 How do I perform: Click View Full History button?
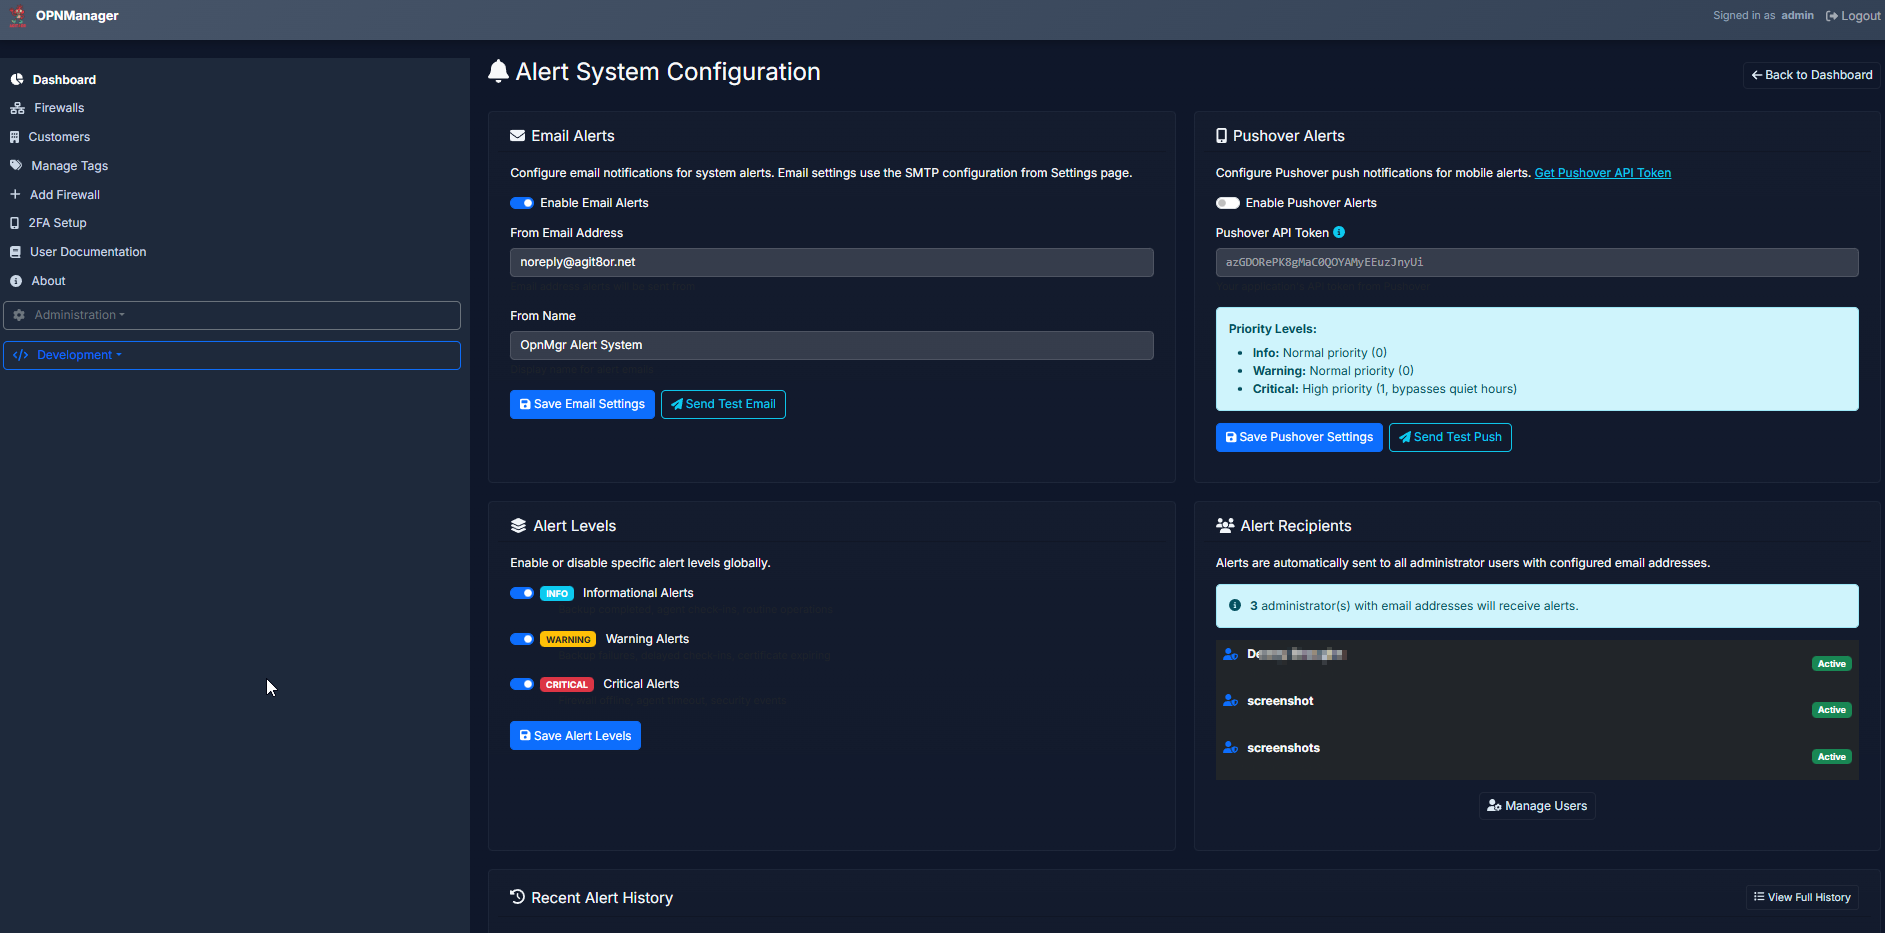(x=1802, y=897)
